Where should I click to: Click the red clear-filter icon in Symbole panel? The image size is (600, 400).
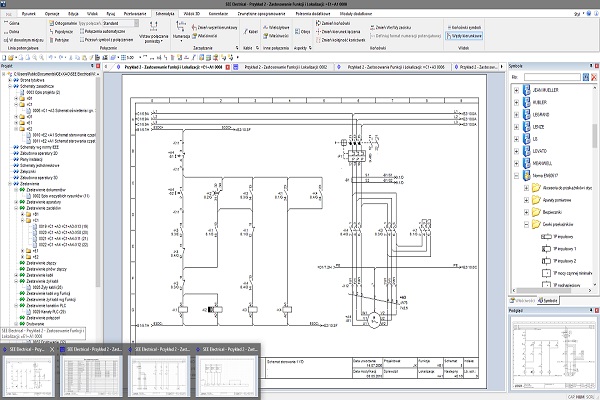click(x=594, y=77)
